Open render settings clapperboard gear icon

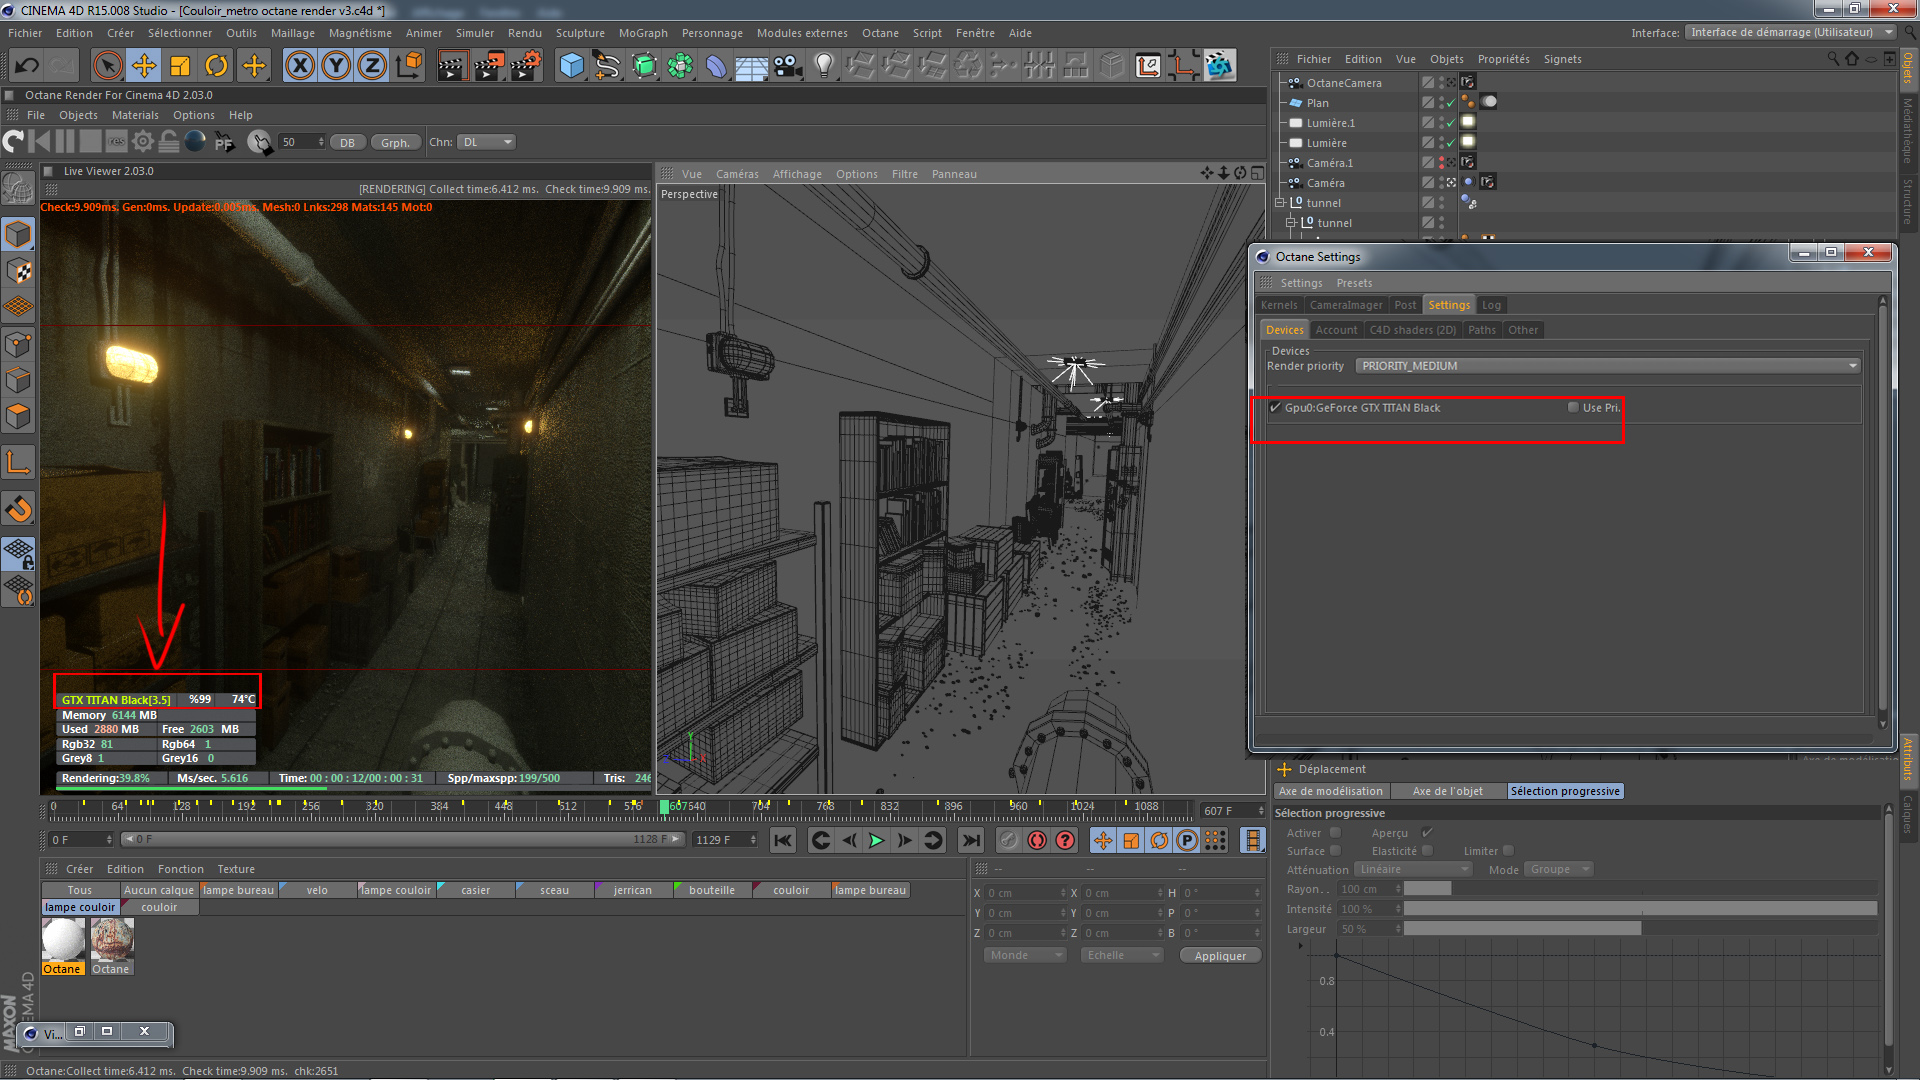pyautogui.click(x=525, y=66)
